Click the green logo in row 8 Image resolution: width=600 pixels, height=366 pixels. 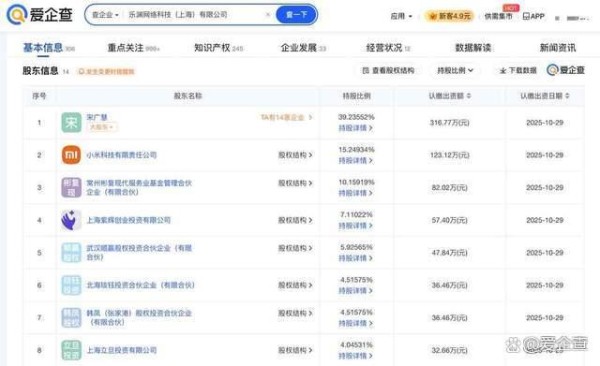click(x=71, y=350)
